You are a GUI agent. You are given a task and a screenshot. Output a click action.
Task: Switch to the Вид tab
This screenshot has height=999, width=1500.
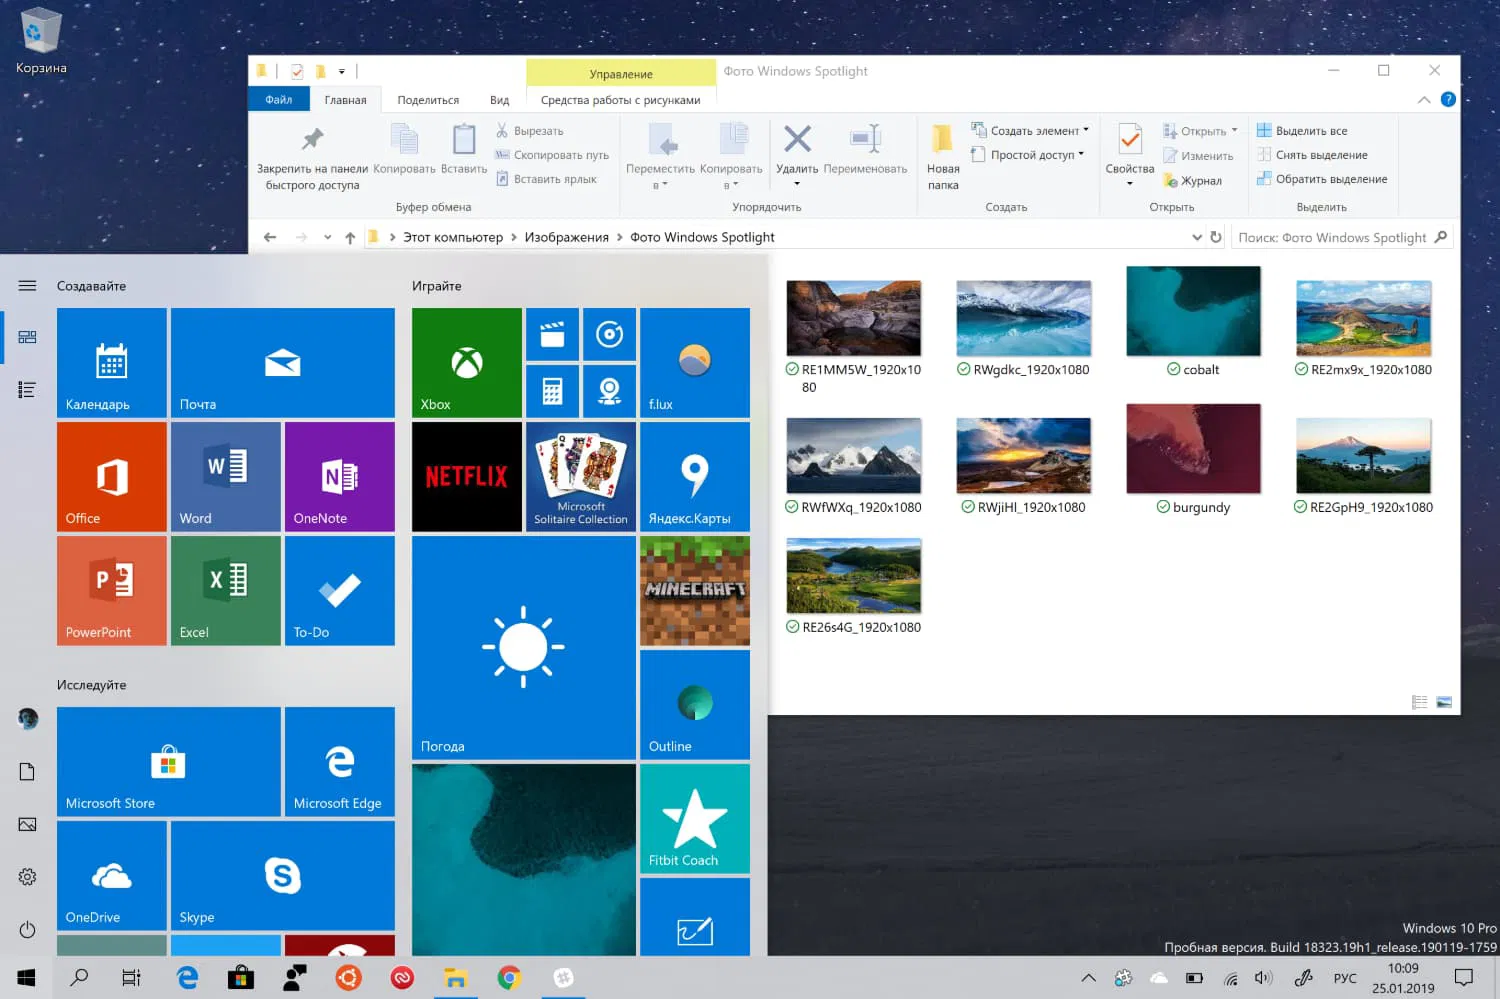(x=500, y=99)
